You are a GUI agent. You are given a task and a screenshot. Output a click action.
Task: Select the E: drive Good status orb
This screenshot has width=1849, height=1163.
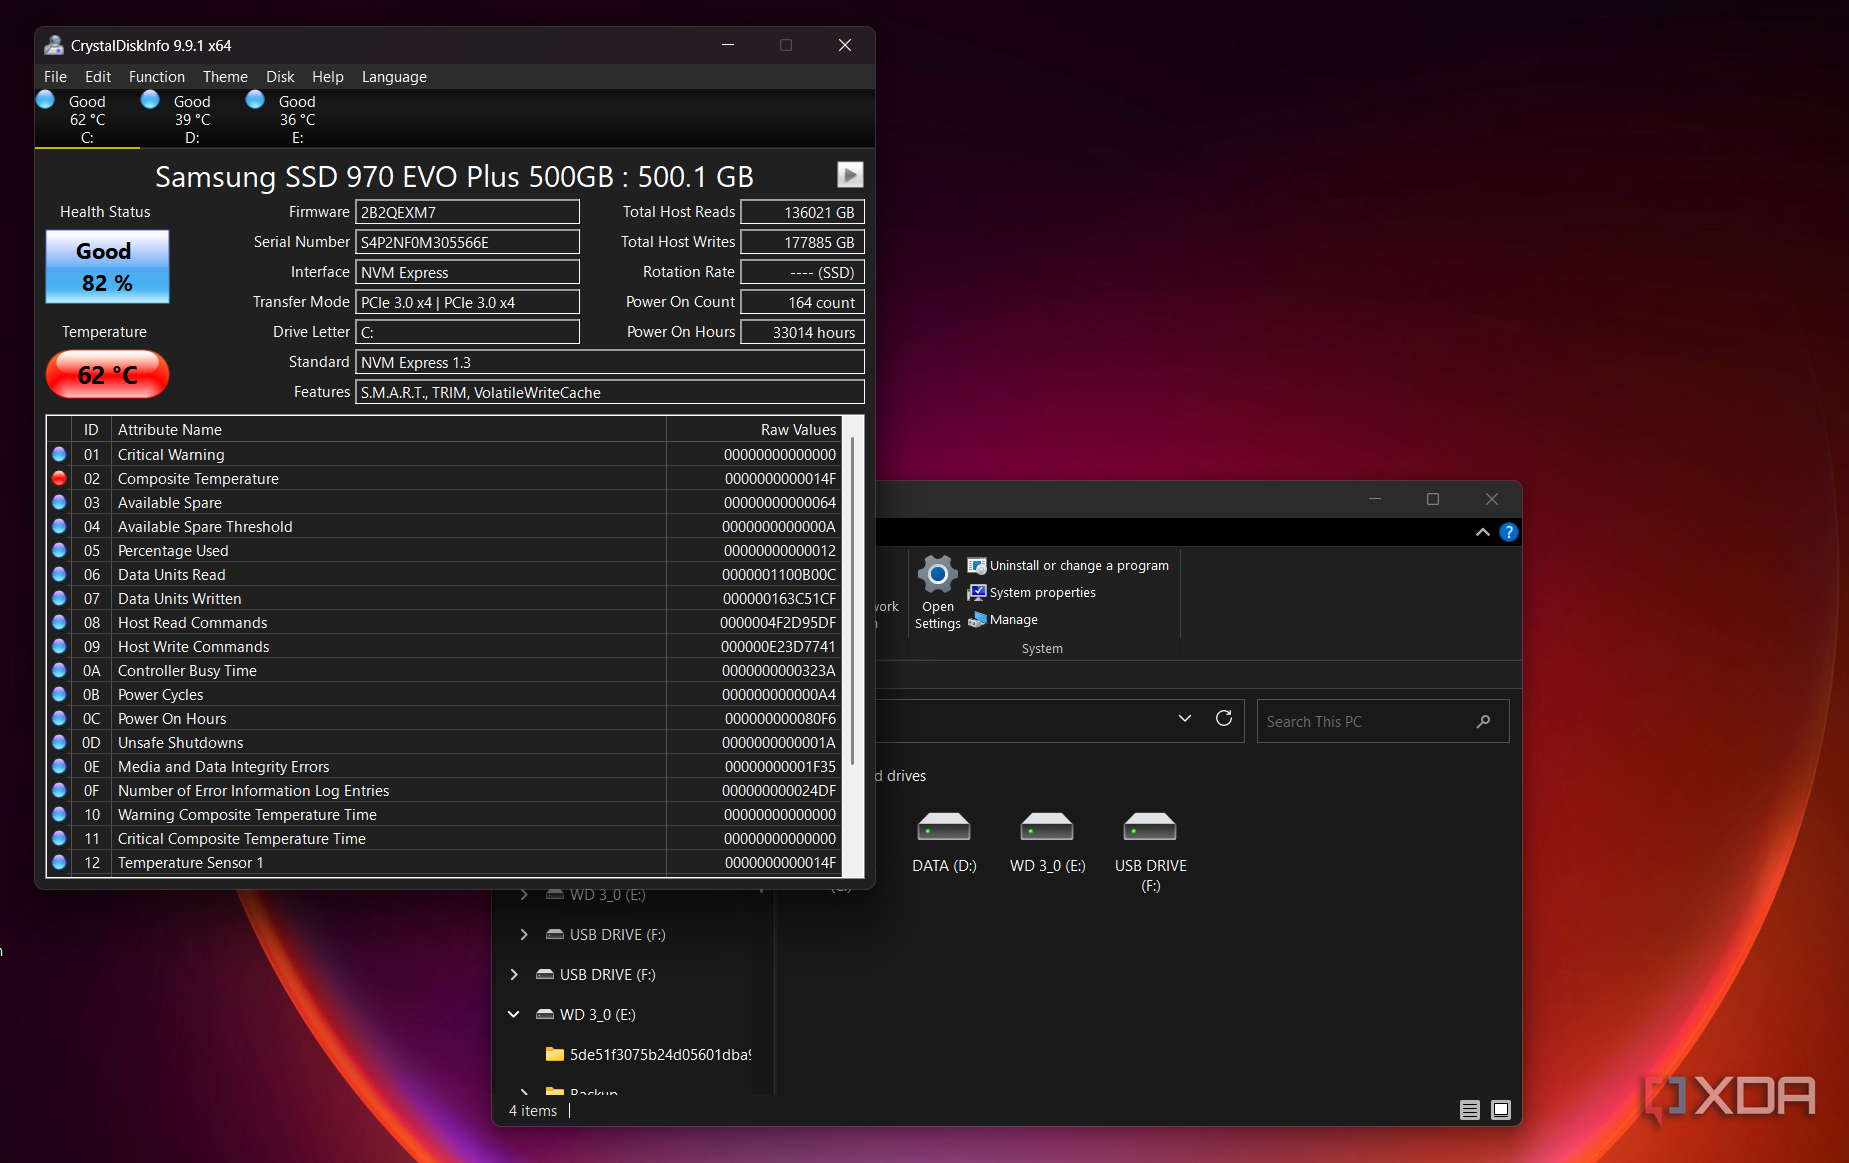pyautogui.click(x=255, y=100)
